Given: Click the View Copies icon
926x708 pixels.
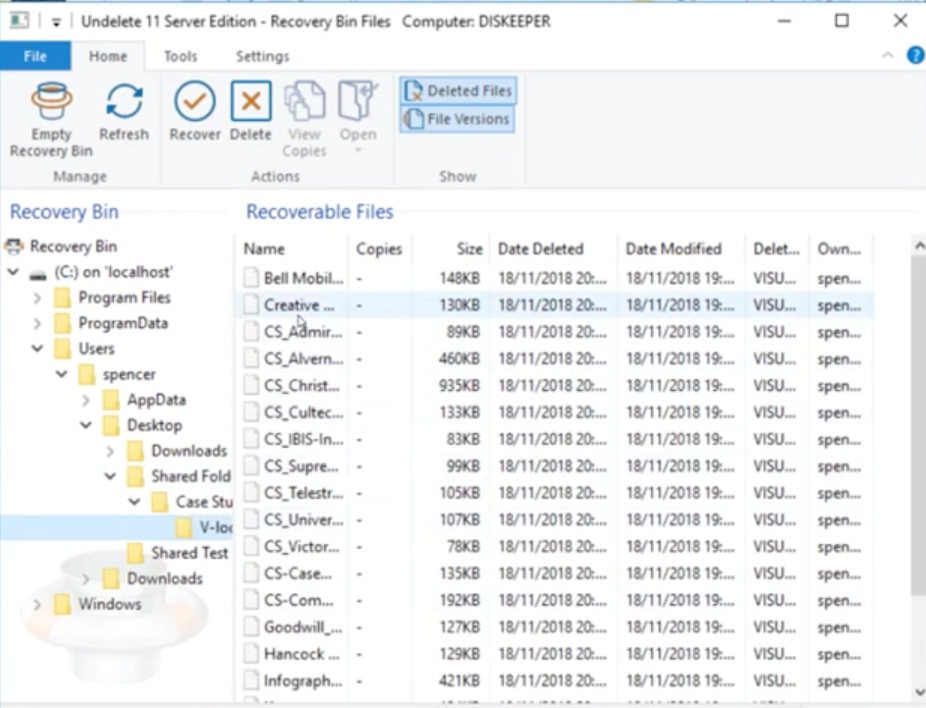Looking at the screenshot, I should 304,101.
